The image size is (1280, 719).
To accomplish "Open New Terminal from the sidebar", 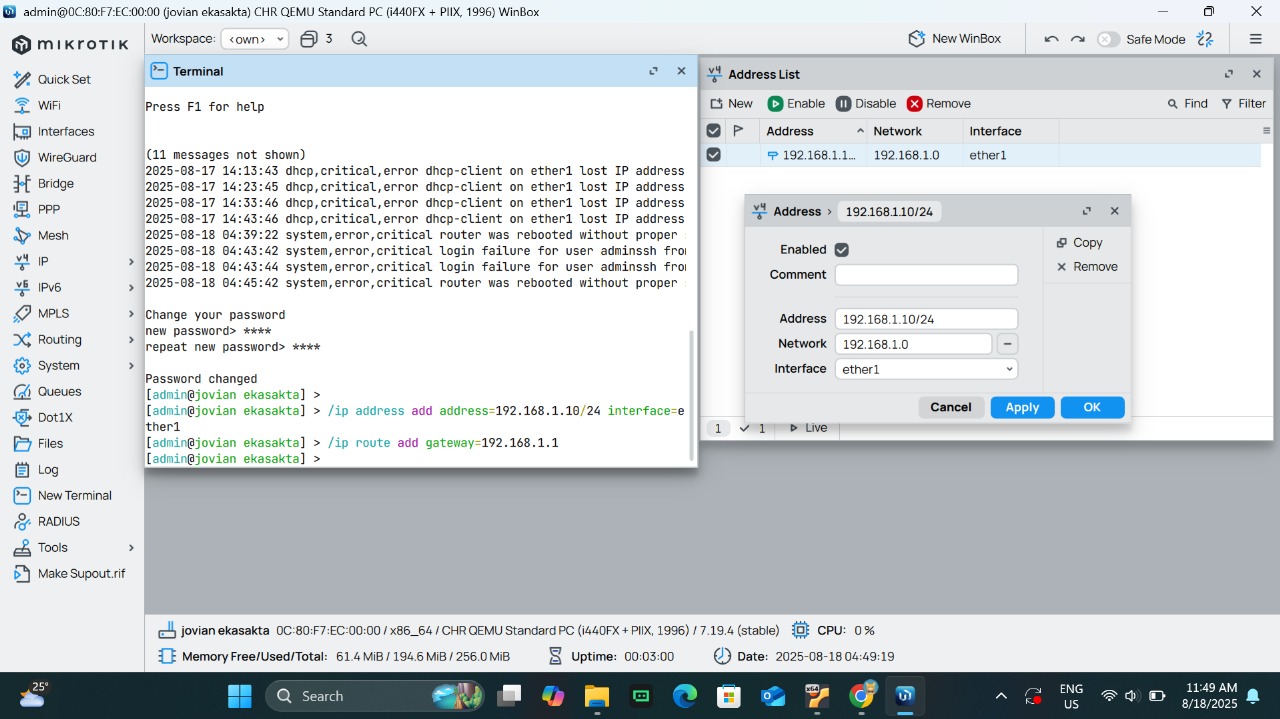I will pyautogui.click(x=74, y=496).
